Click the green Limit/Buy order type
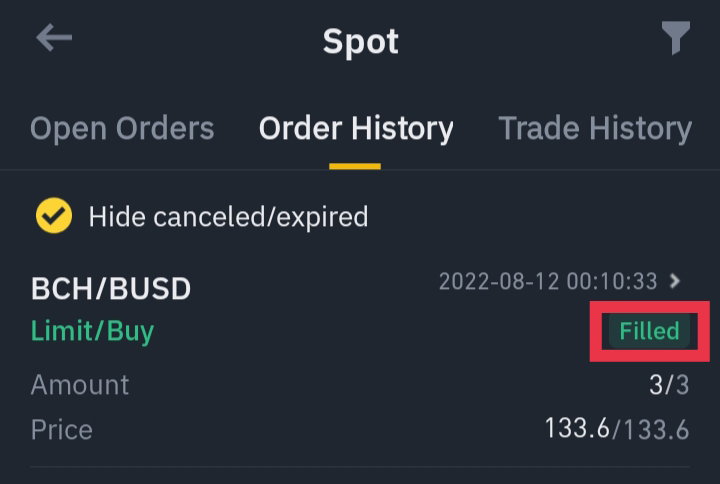Viewport: 720px width, 484px height. pos(92,331)
